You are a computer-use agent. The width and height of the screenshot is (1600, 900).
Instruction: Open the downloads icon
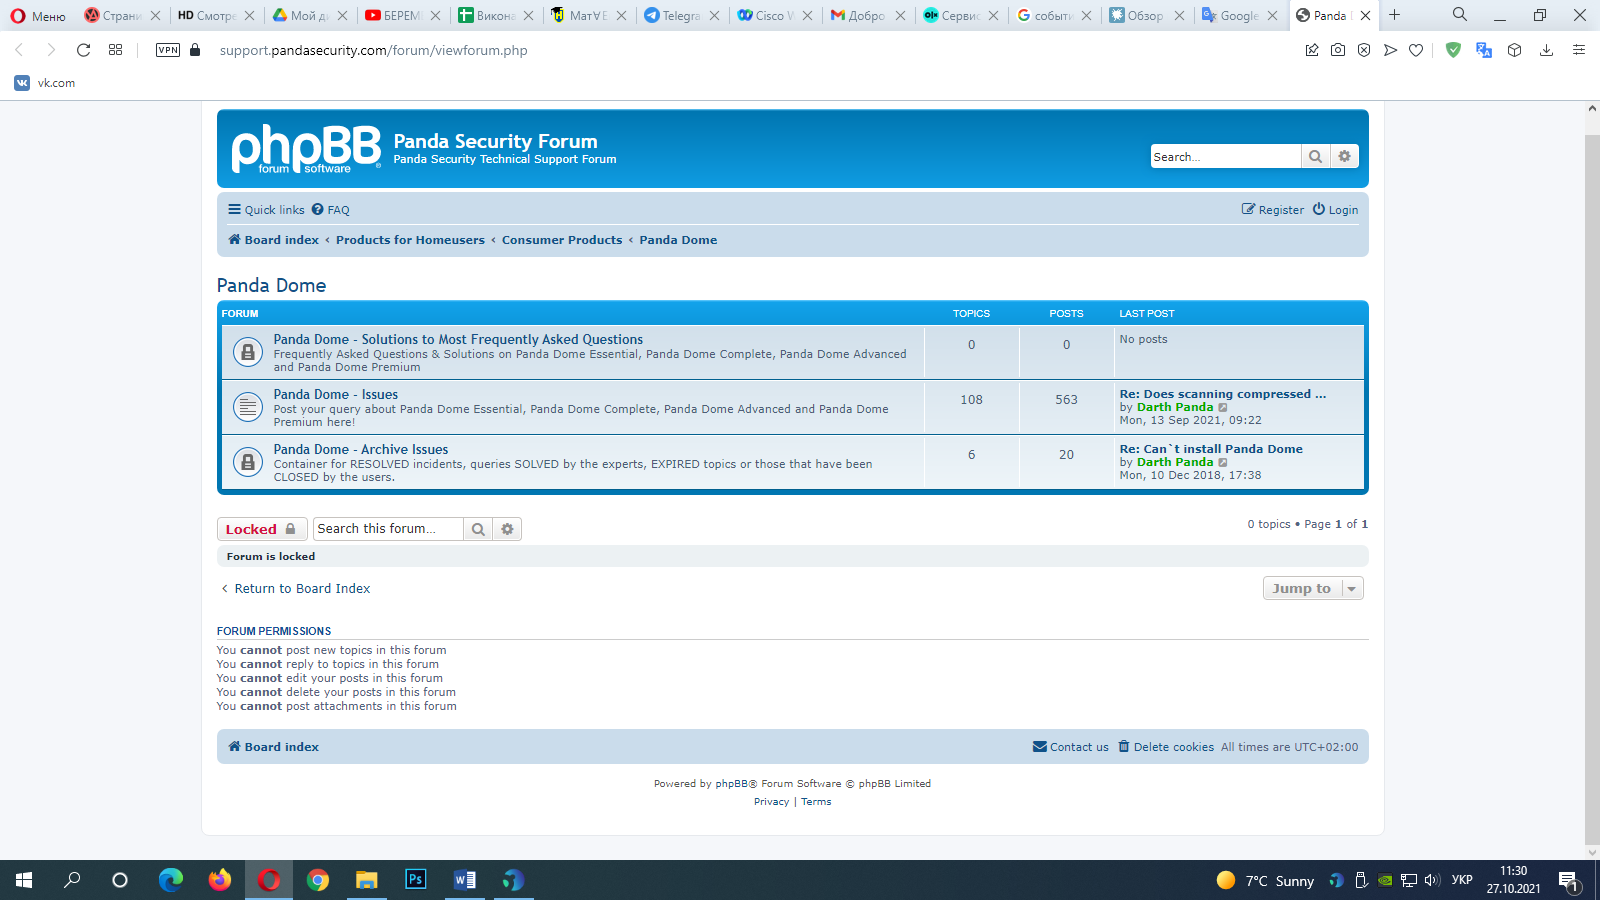click(1546, 50)
